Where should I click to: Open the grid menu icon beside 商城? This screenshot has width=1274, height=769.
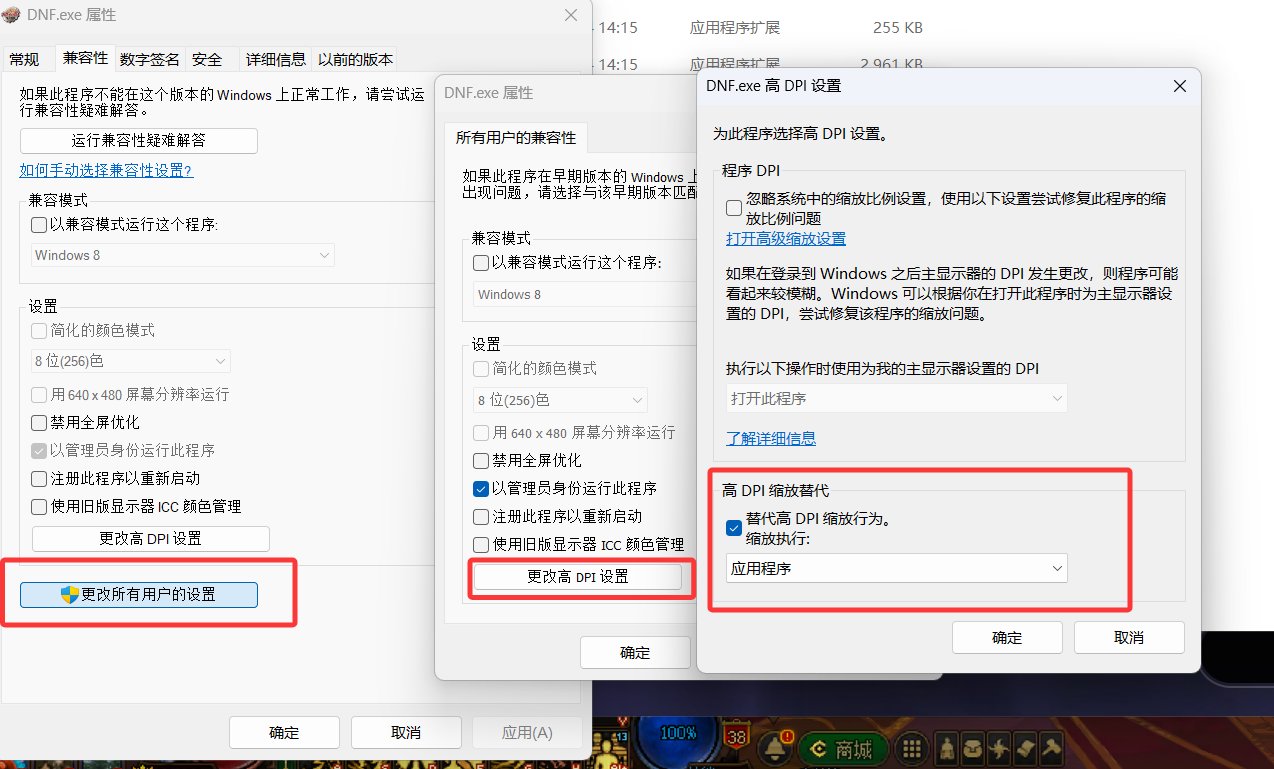tap(910, 748)
